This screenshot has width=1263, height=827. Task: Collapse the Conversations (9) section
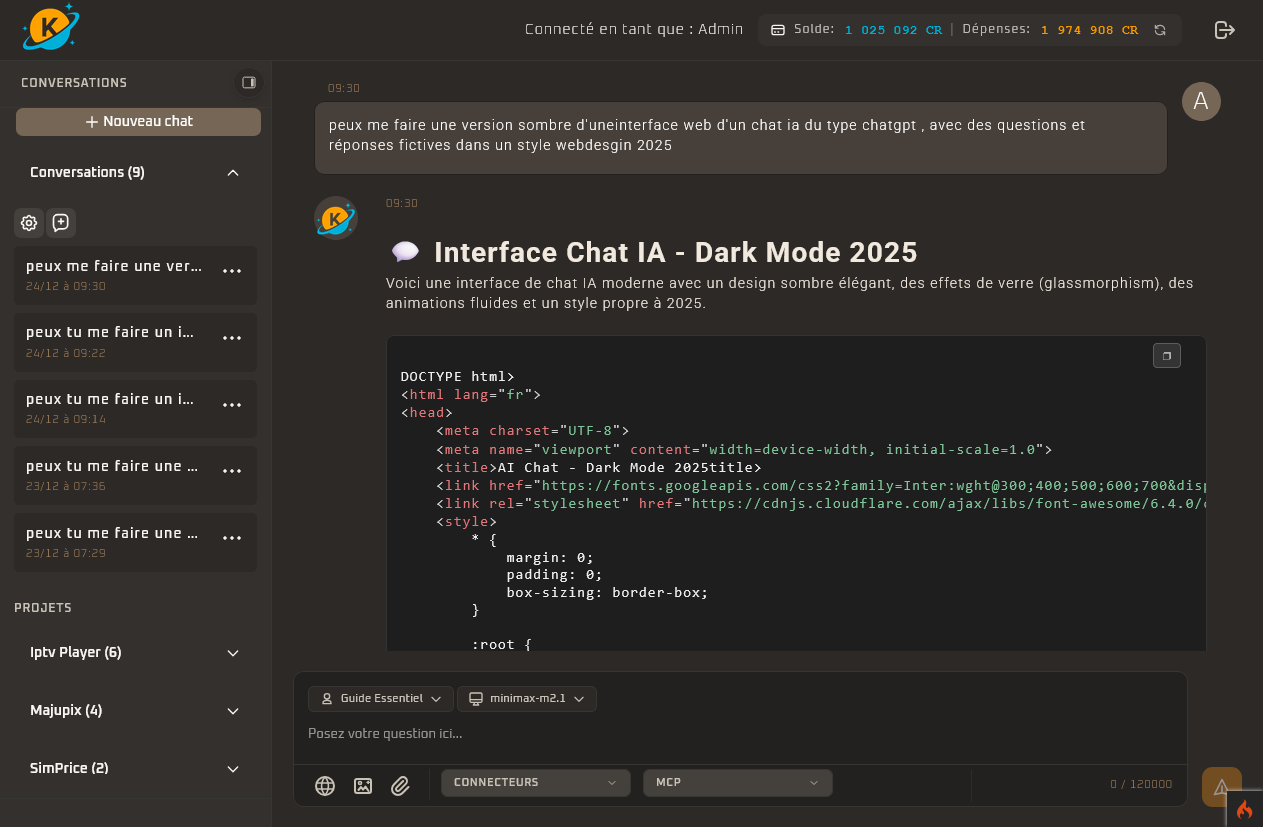coord(233,173)
